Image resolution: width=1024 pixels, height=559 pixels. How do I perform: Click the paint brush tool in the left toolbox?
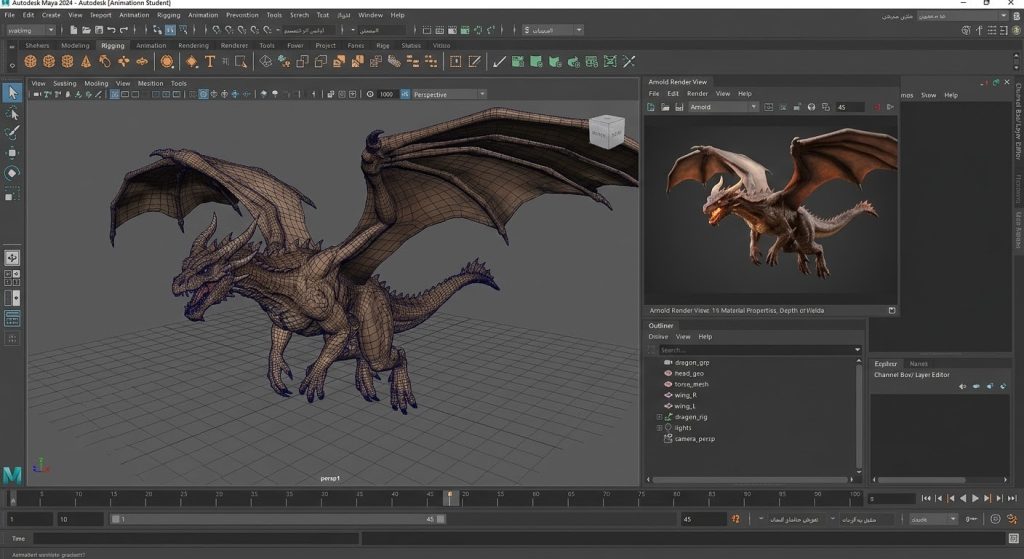12,133
